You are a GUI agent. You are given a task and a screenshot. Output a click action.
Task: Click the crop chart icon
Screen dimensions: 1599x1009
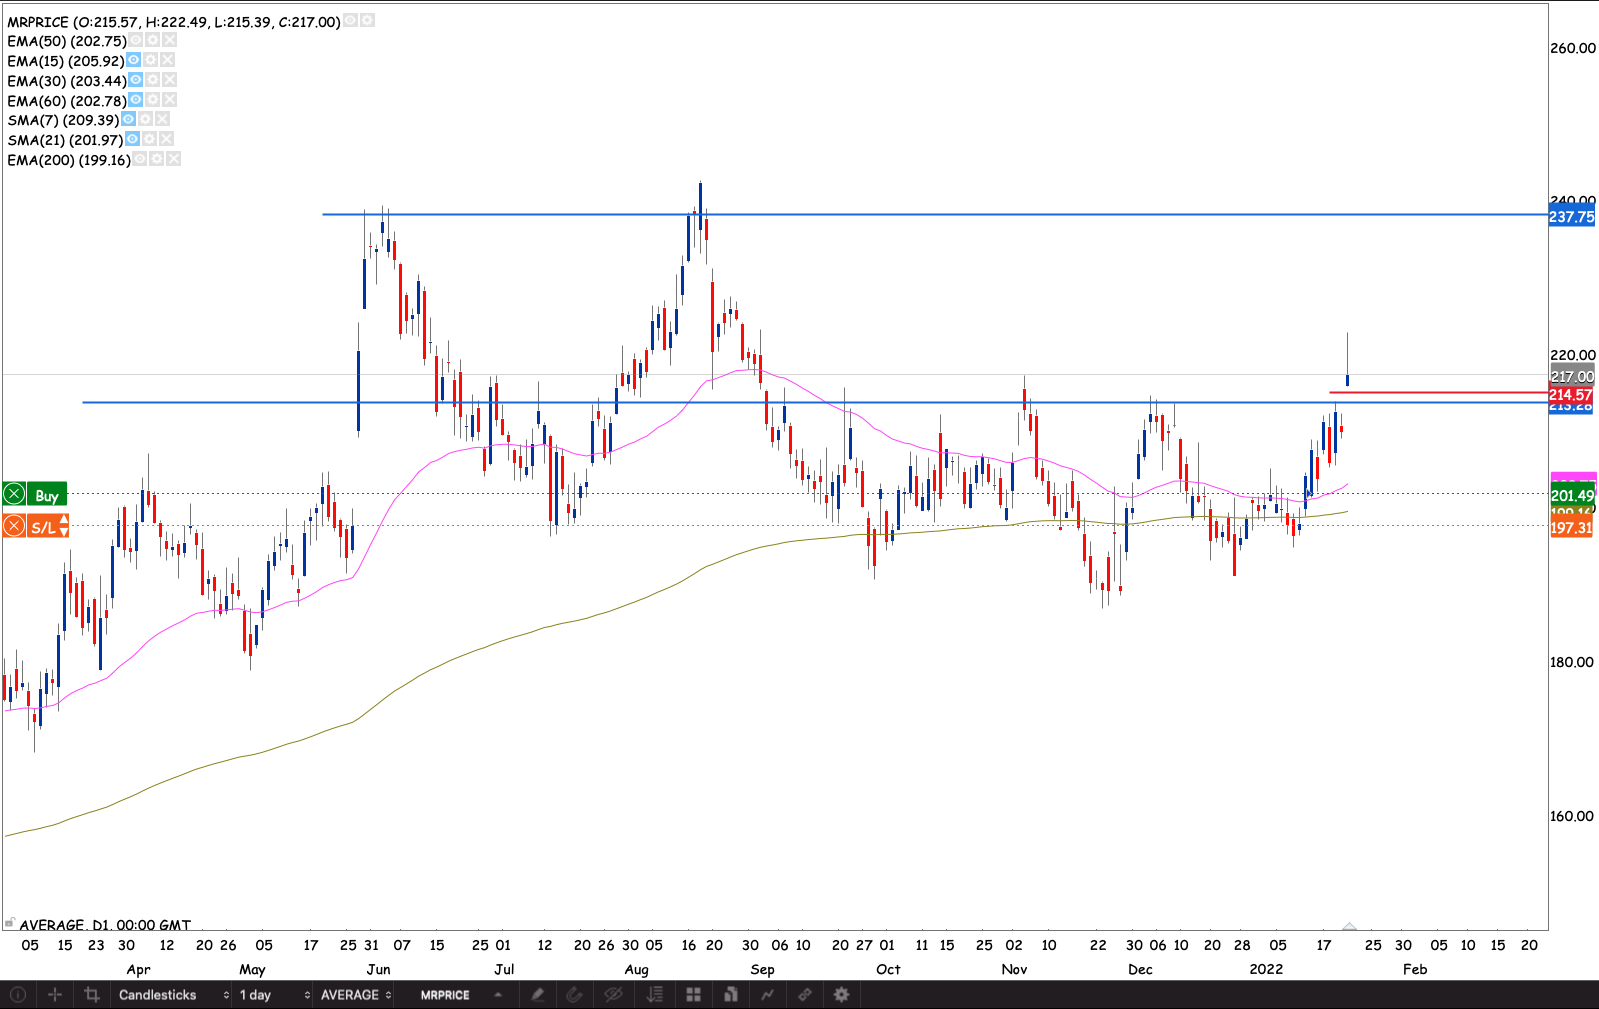point(92,994)
